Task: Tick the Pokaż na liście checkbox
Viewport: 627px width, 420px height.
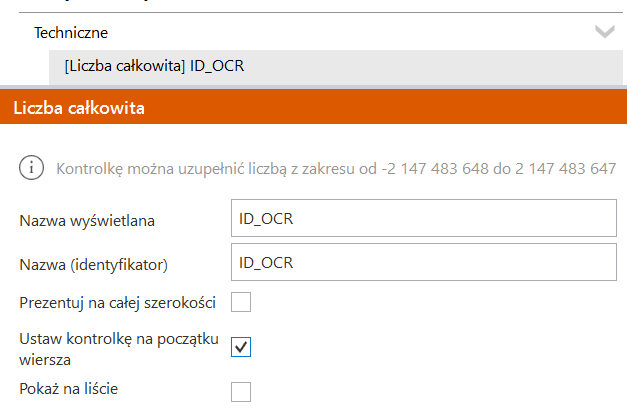Action: 241,390
